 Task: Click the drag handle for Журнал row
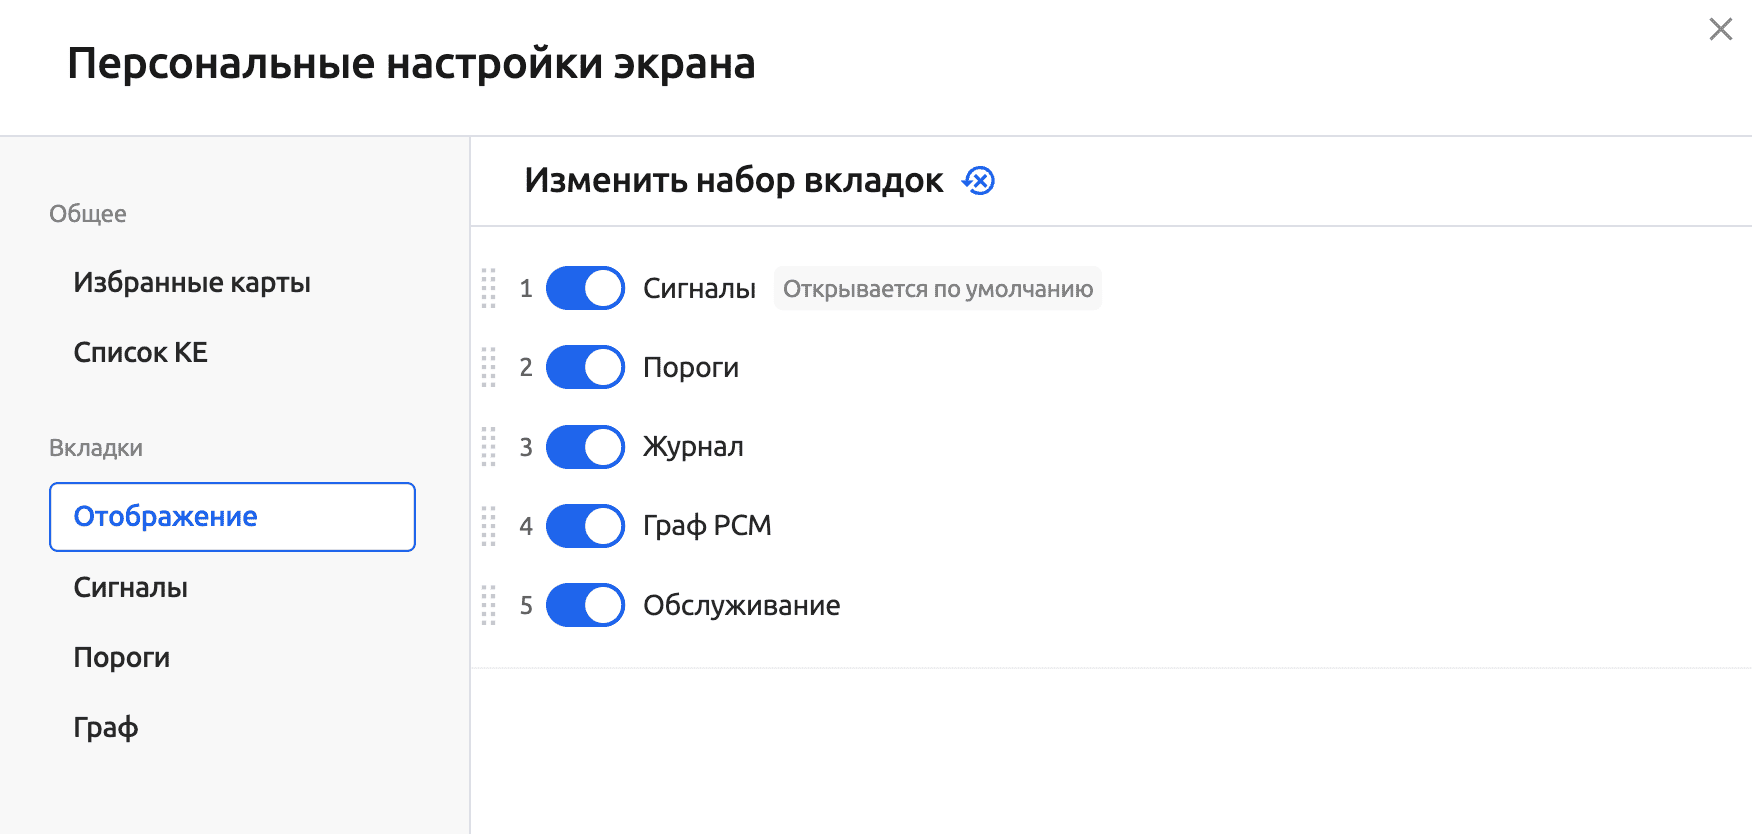[489, 447]
